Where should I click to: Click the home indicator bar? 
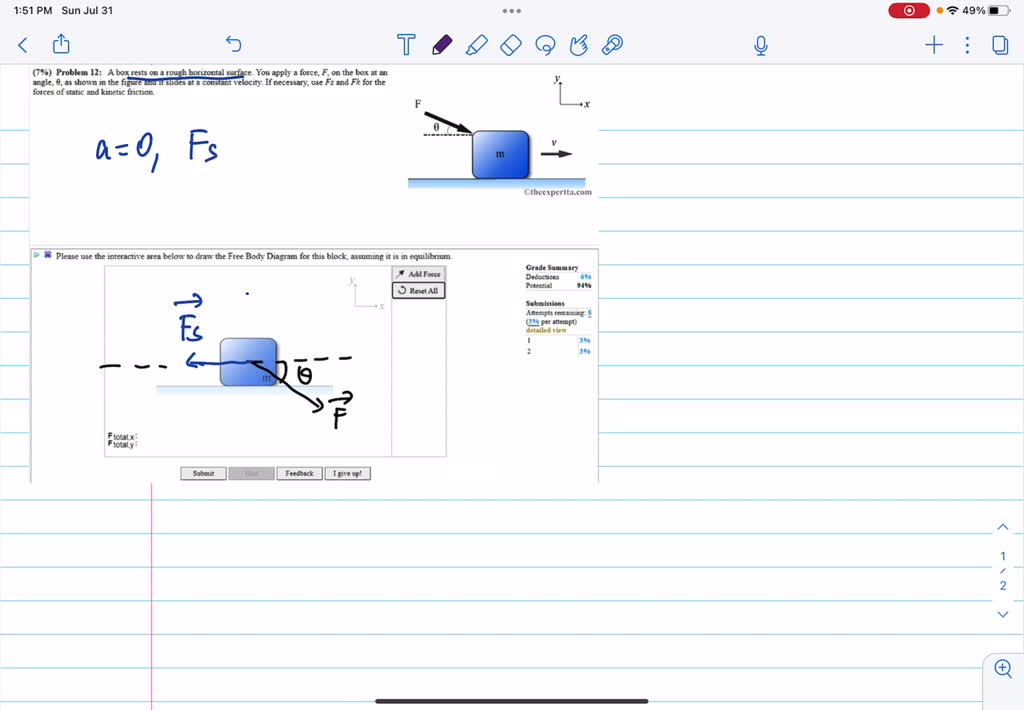[511, 702]
